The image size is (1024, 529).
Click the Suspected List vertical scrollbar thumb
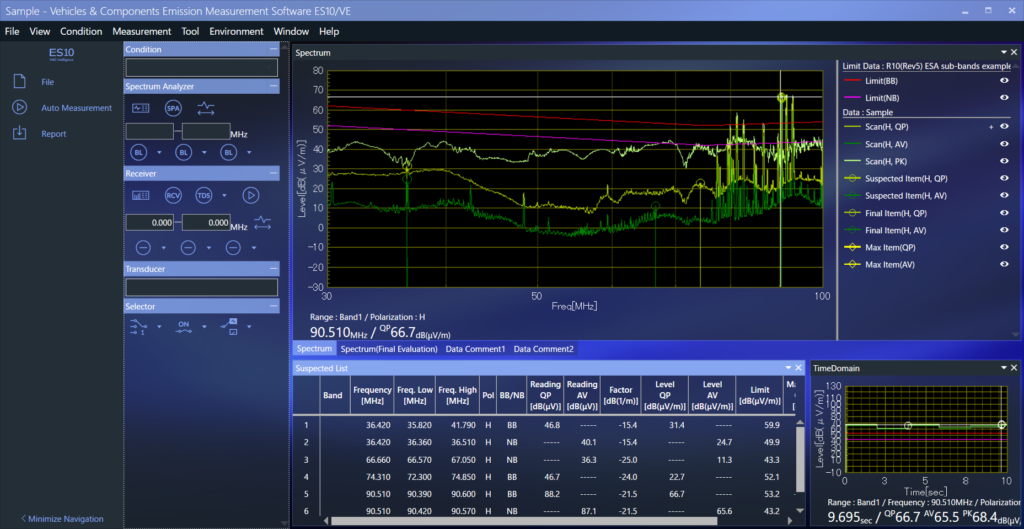800,459
